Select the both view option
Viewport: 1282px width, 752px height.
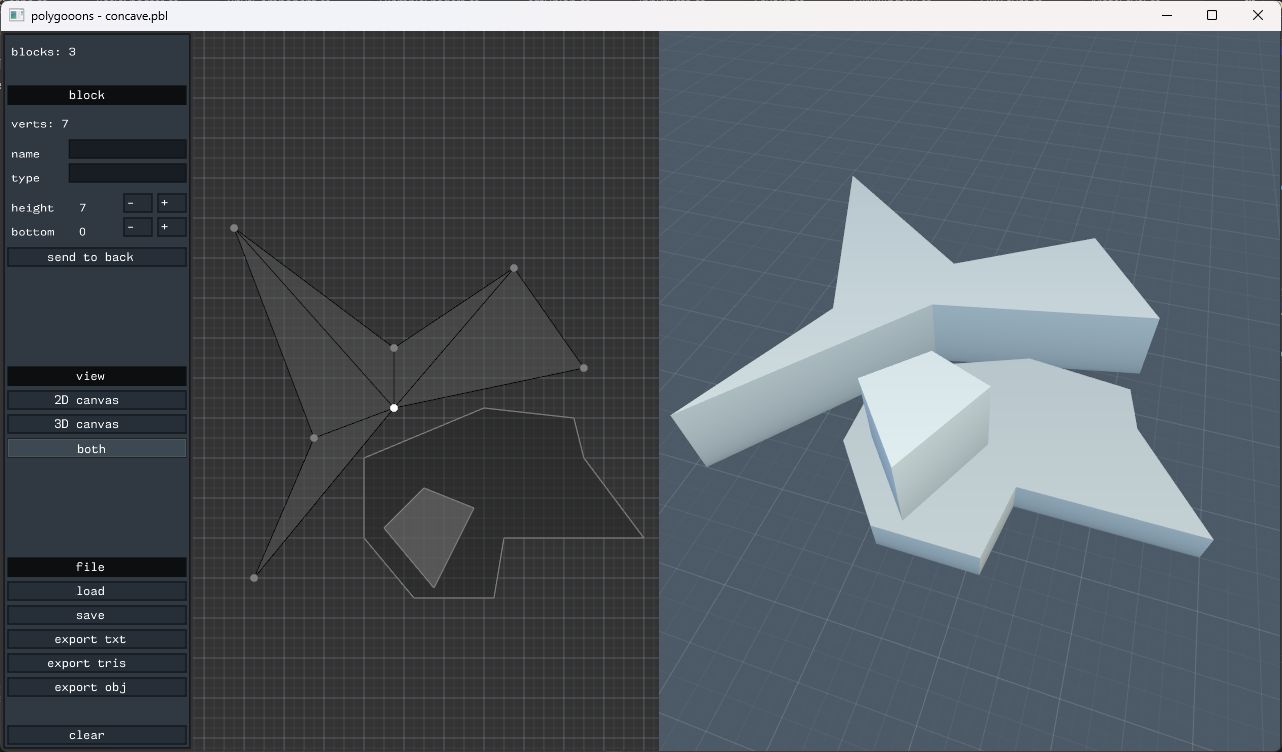(x=97, y=449)
